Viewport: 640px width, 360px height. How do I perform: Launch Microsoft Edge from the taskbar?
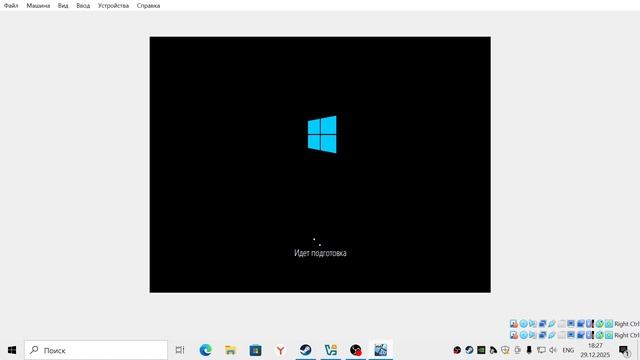pyautogui.click(x=205, y=350)
